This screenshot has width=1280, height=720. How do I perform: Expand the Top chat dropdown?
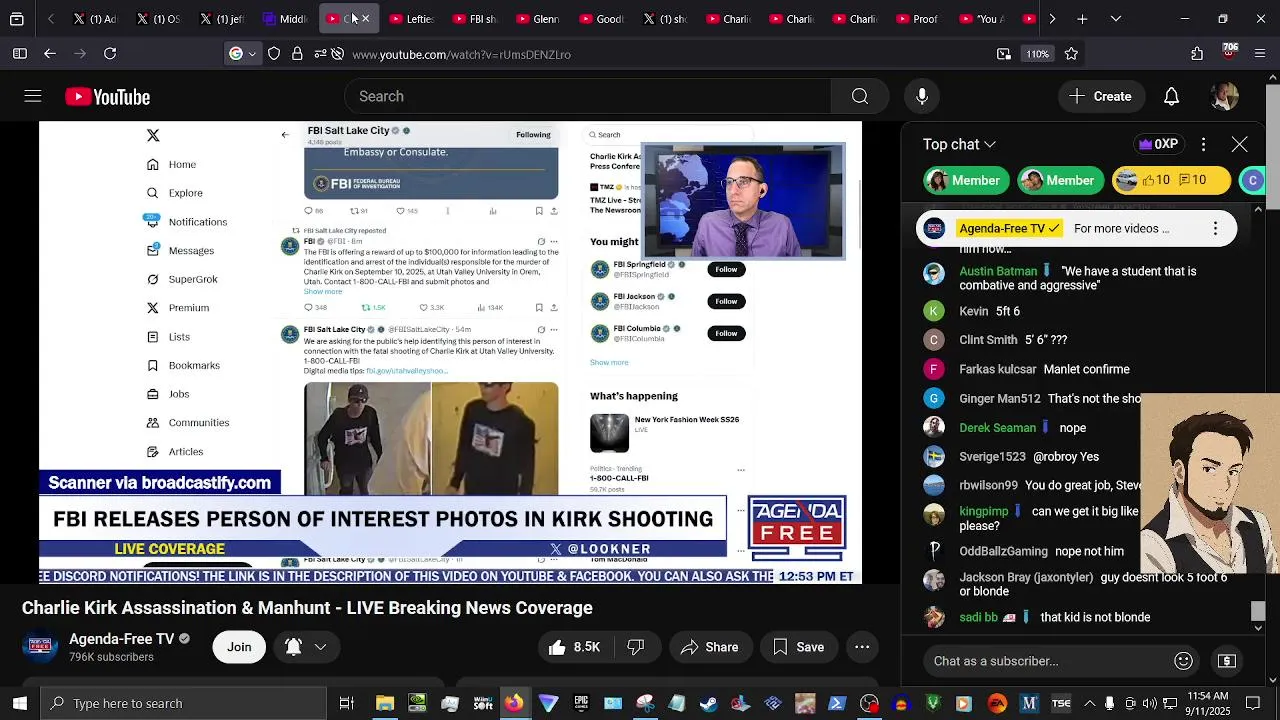point(959,144)
